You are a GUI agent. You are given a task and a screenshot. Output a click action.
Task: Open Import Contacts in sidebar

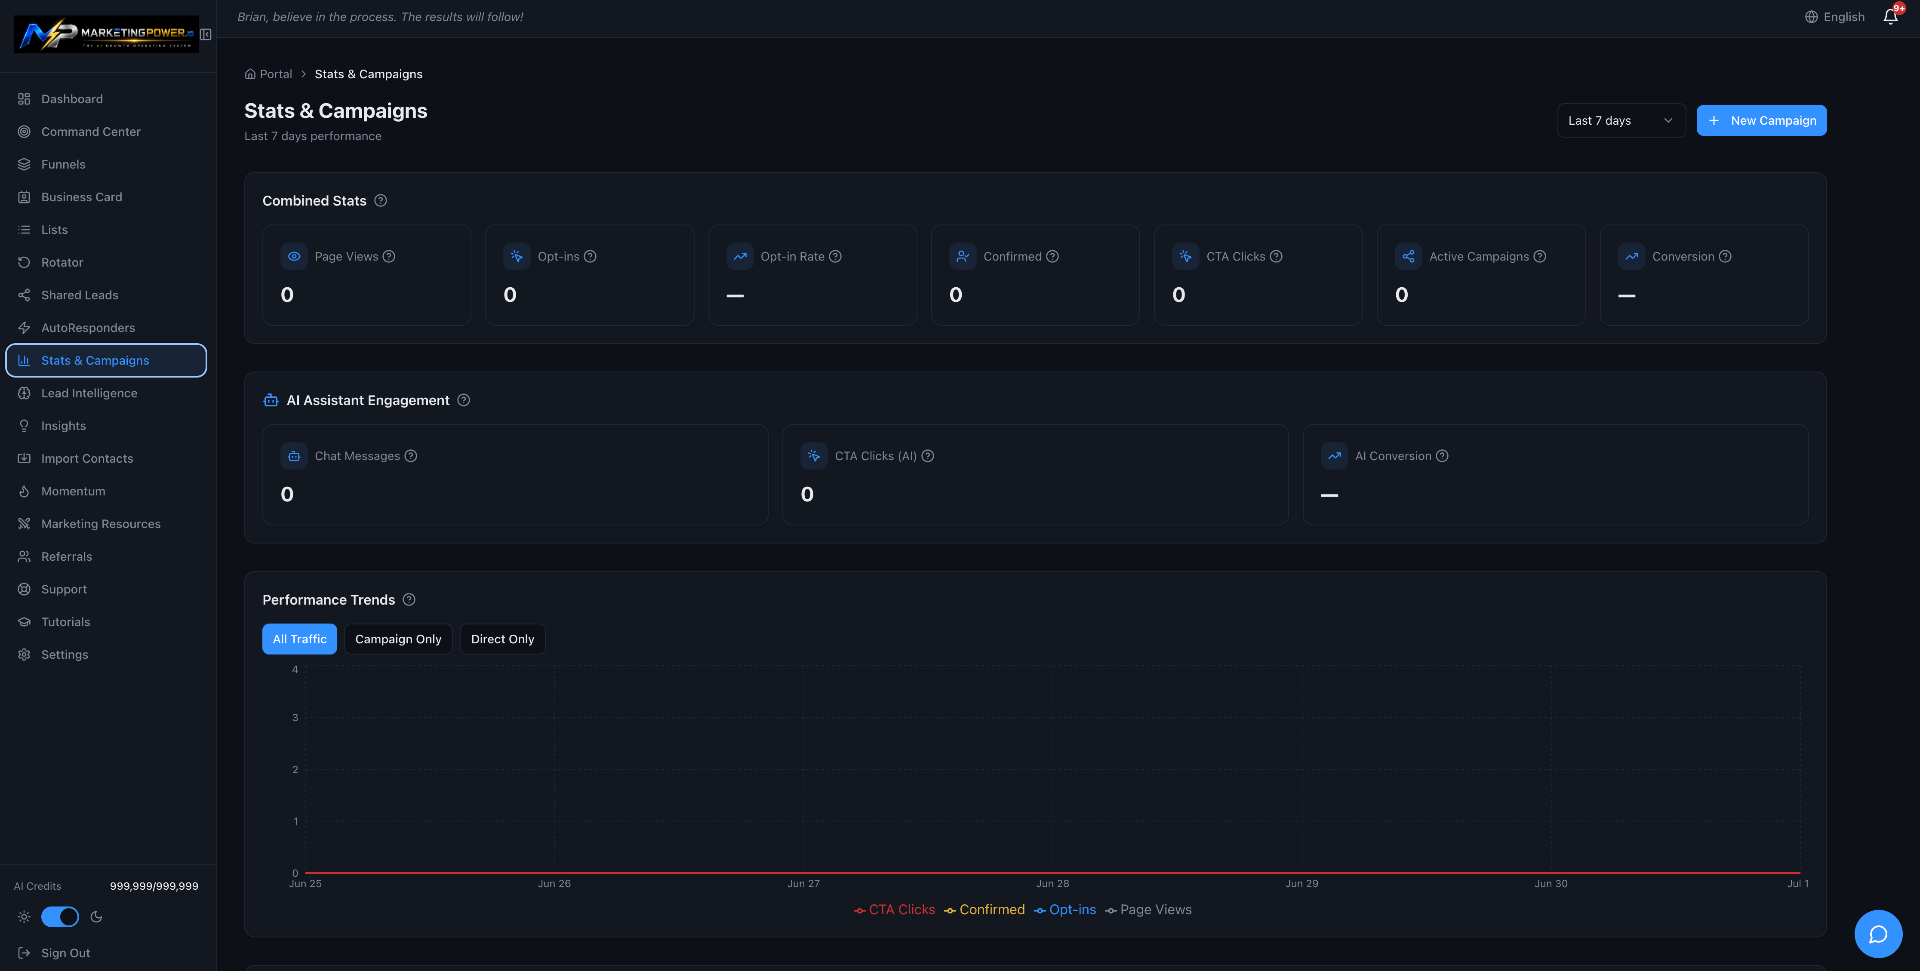106,459
